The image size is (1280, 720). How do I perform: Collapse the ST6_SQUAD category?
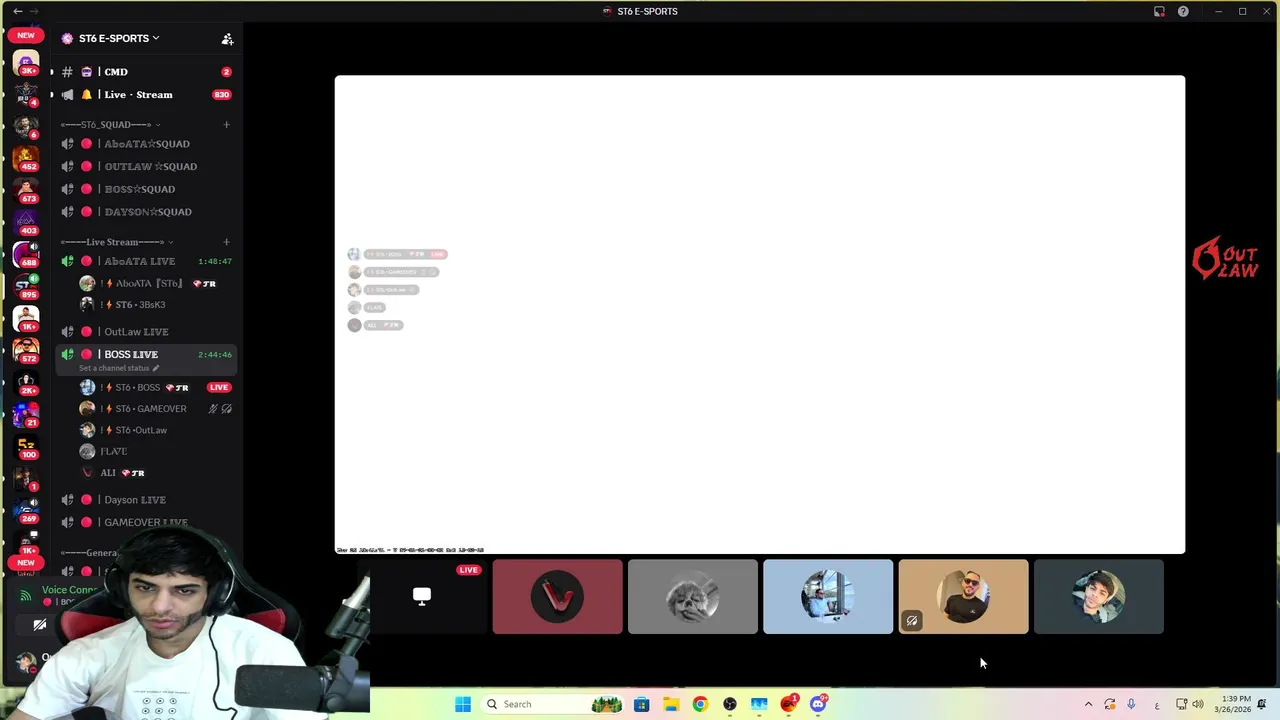[x=110, y=125]
